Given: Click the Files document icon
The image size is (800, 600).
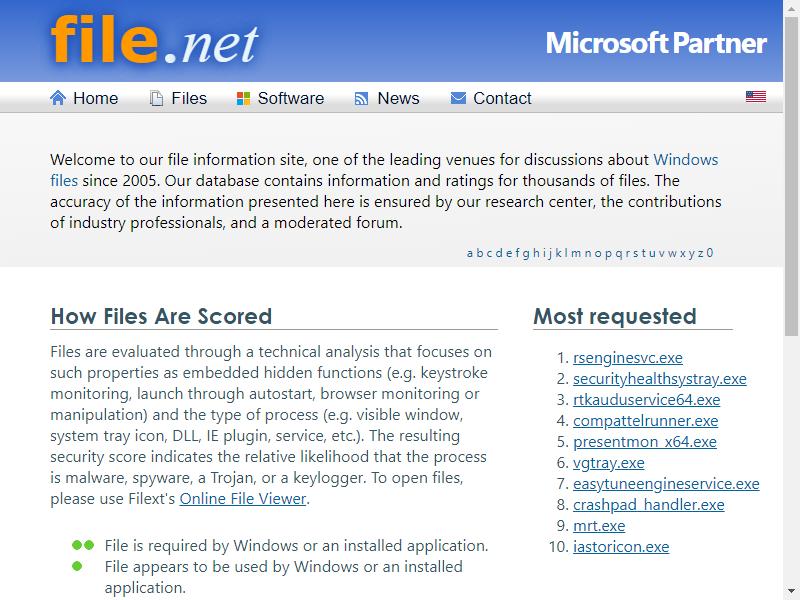Looking at the screenshot, I should tap(156, 98).
